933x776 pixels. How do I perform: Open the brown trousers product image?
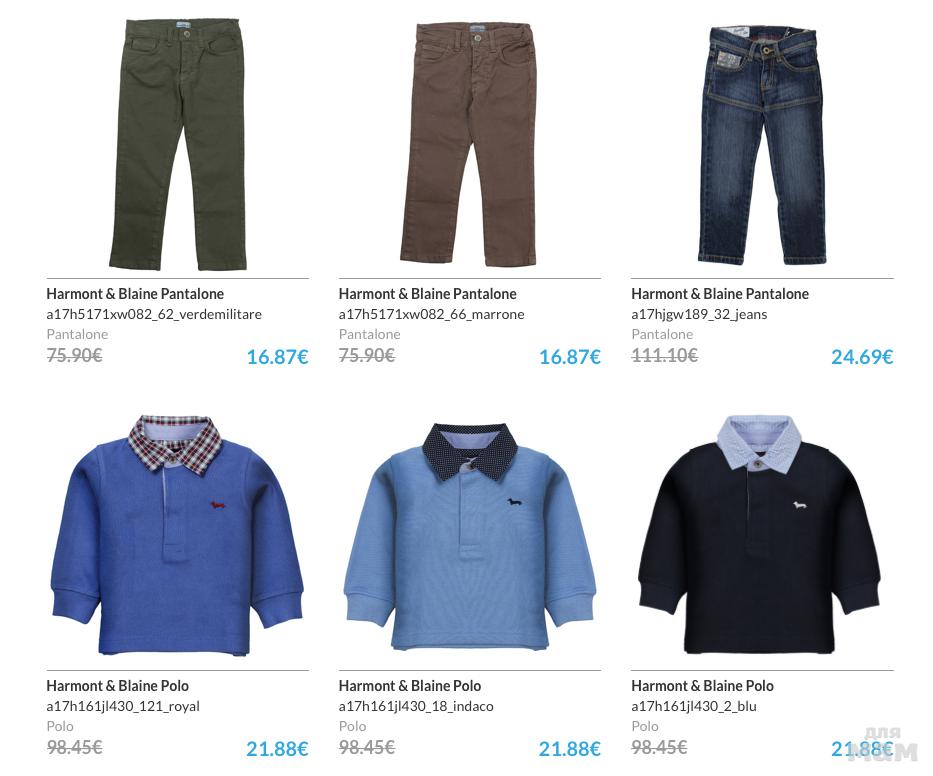[x=469, y=145]
